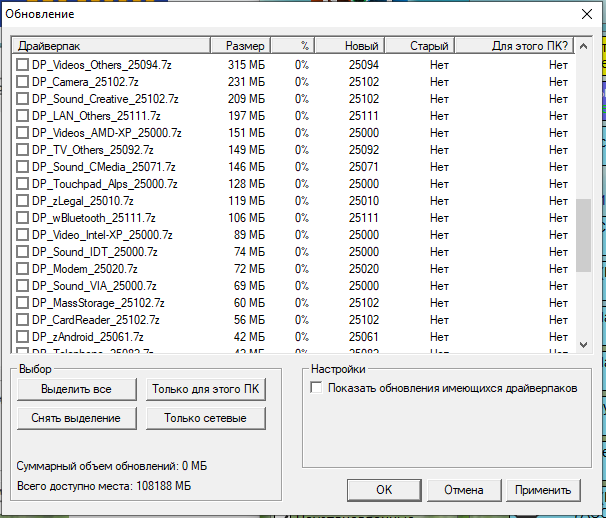The width and height of the screenshot is (606, 518).
Task: Click the 'Снять выделение' button
Action: point(76,418)
